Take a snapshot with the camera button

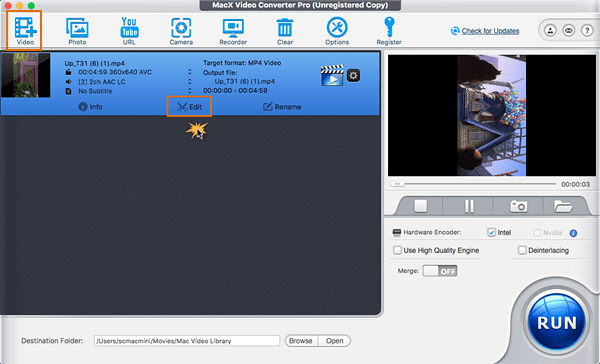(518, 206)
